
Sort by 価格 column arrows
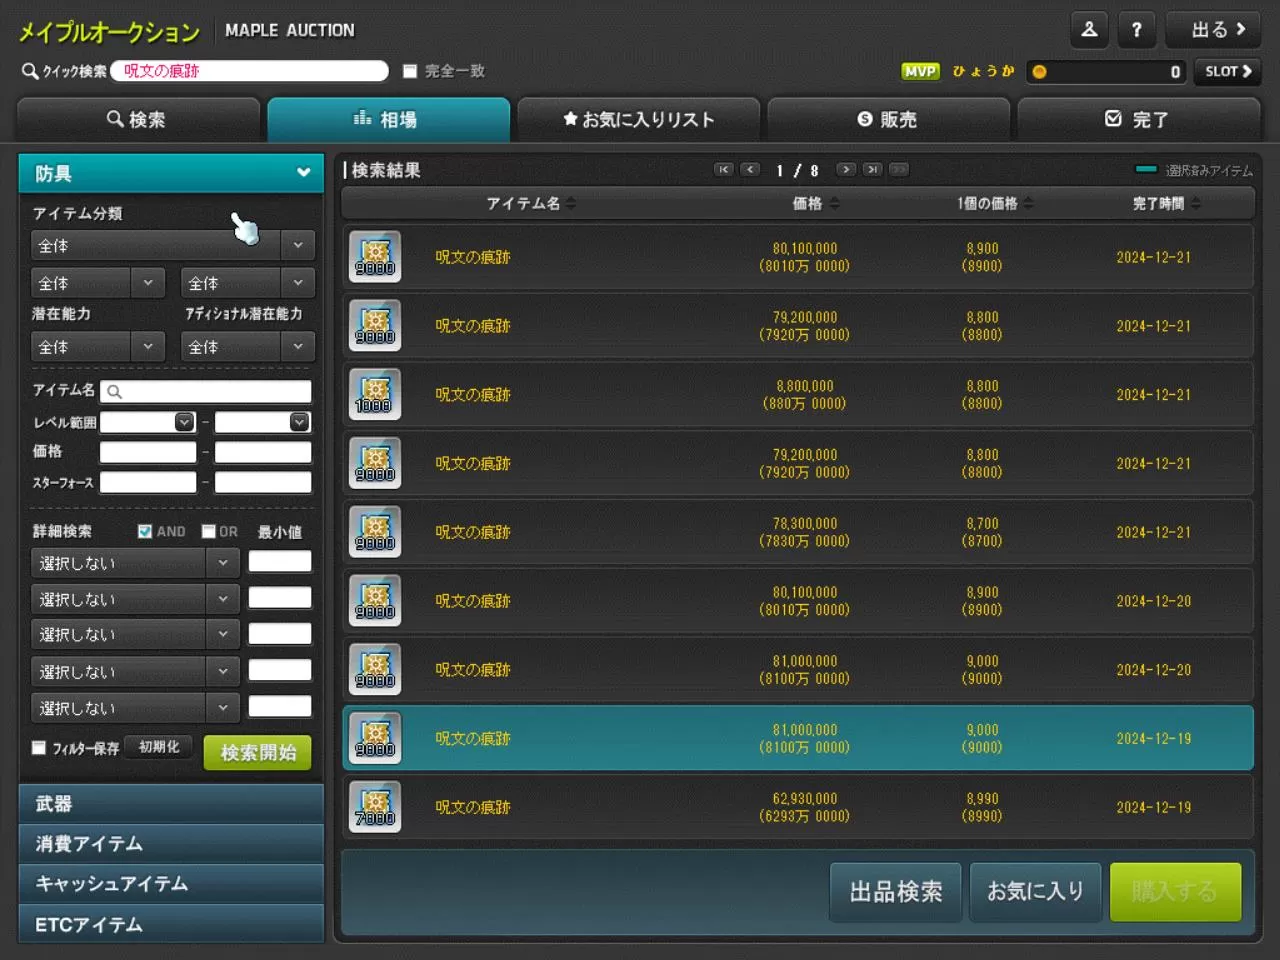(835, 203)
